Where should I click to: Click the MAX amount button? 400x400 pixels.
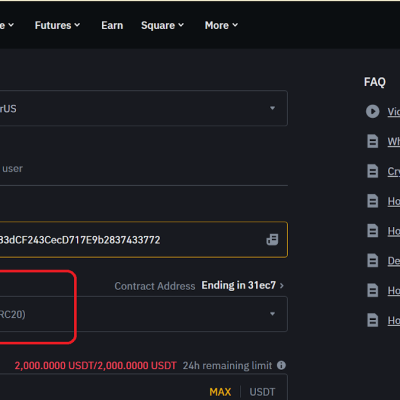[220, 392]
